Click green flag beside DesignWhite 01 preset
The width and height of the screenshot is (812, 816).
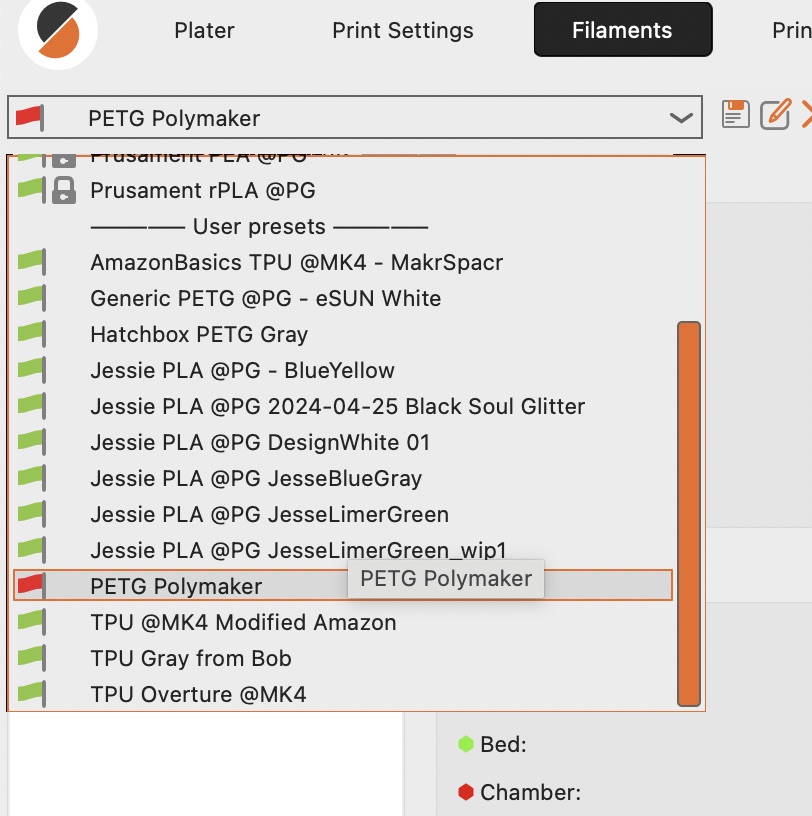(x=31, y=441)
